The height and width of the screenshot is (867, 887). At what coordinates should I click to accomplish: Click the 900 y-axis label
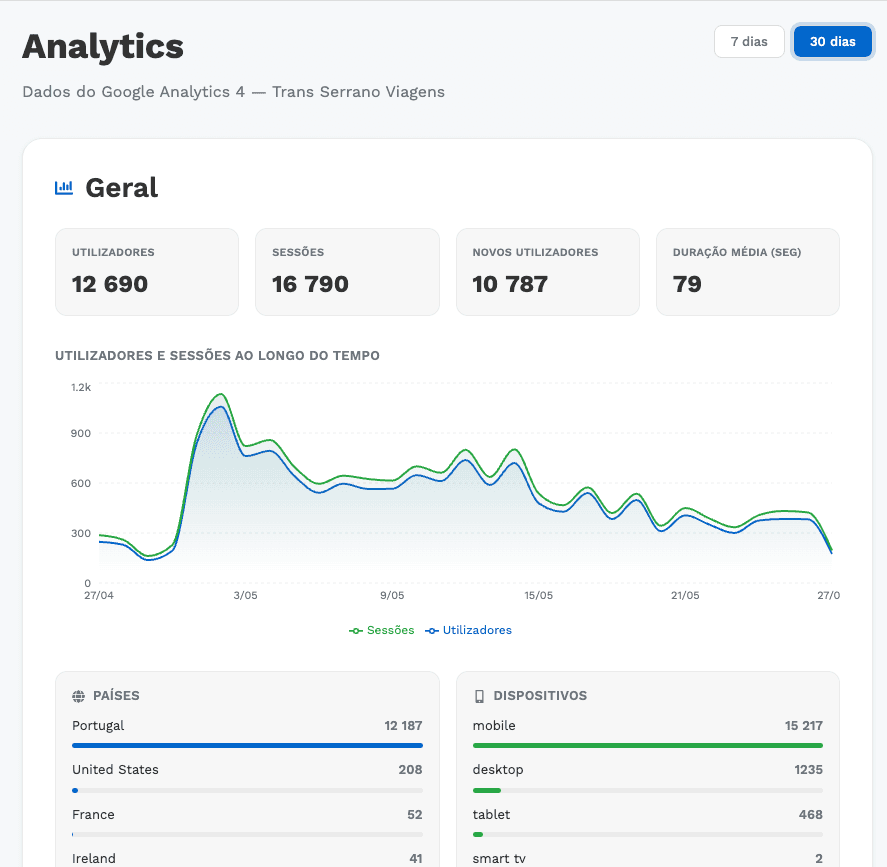(x=80, y=433)
